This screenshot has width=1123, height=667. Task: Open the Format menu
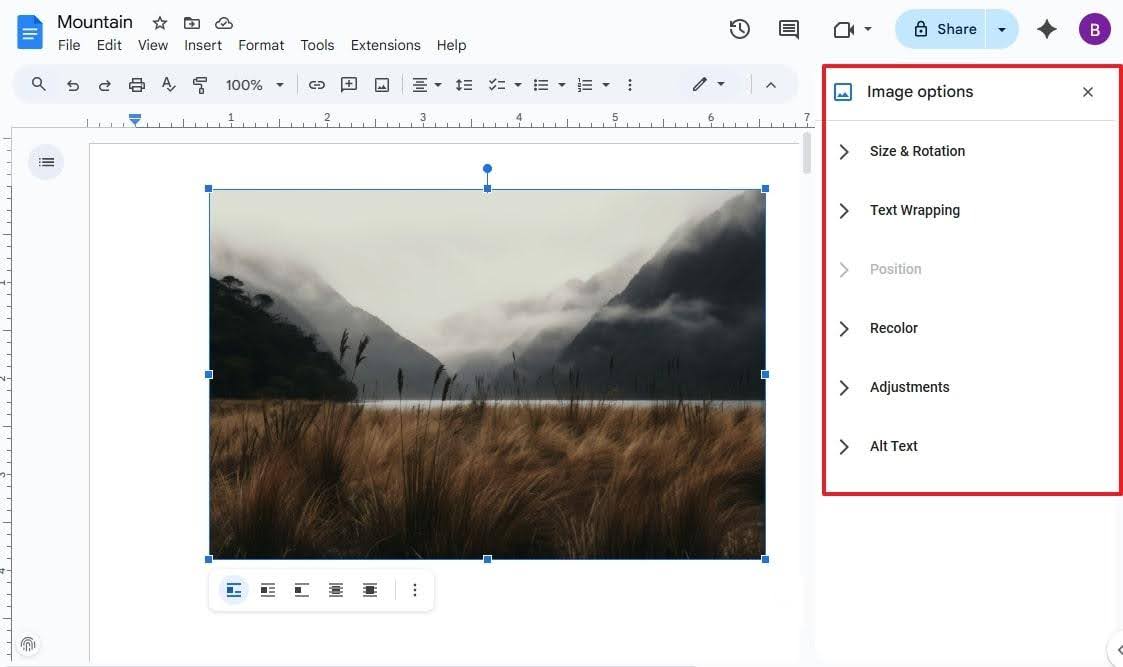click(x=261, y=45)
